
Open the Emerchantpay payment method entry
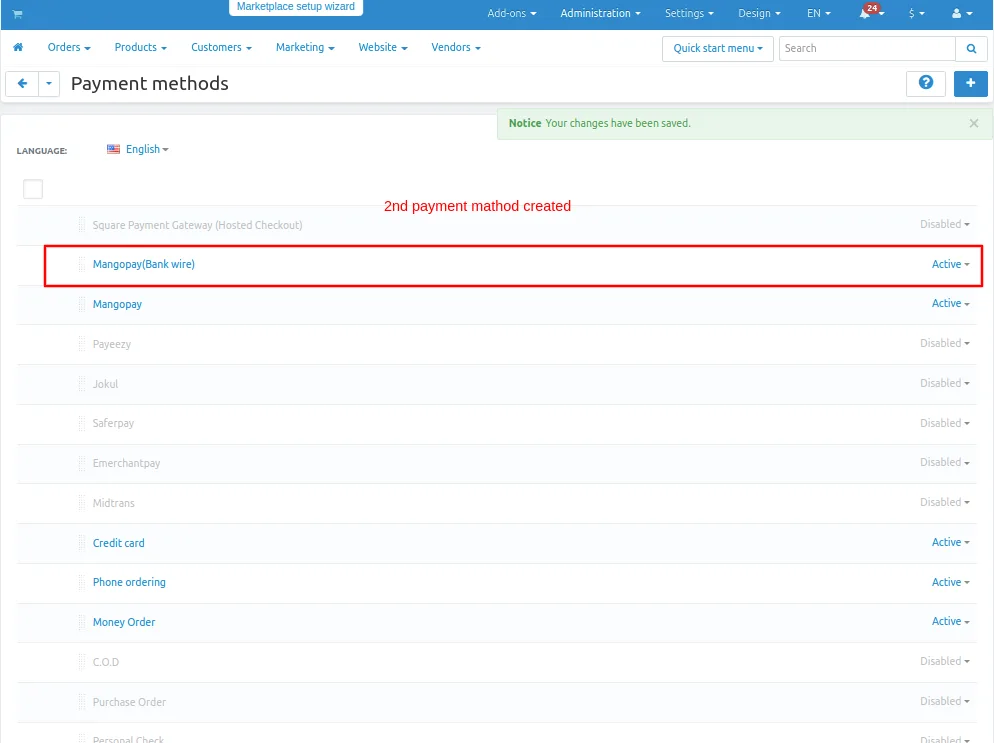(126, 463)
